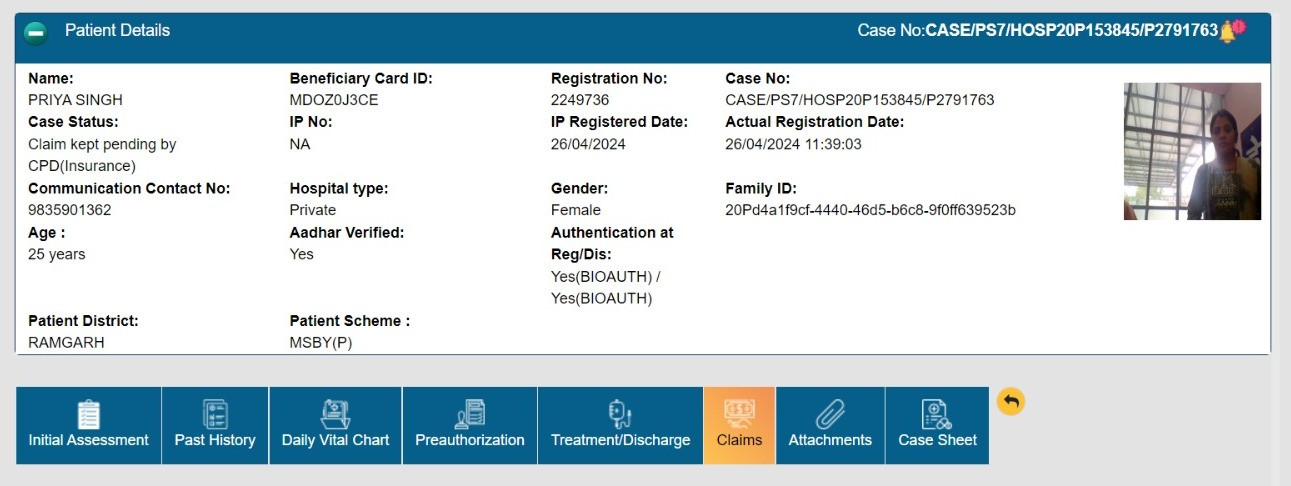Click the case number in header bar
Screen dimensions: 1291x486
pos(1072,31)
